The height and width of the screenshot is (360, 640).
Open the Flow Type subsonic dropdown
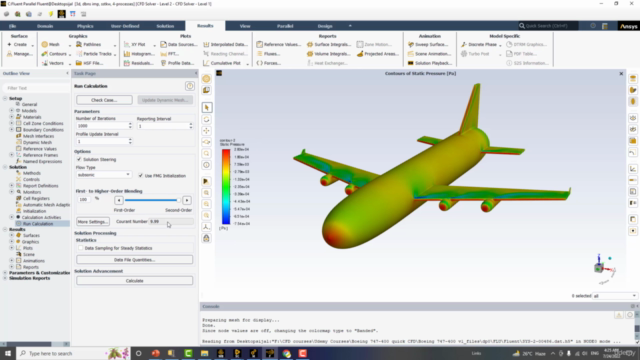pyautogui.click(x=103, y=175)
